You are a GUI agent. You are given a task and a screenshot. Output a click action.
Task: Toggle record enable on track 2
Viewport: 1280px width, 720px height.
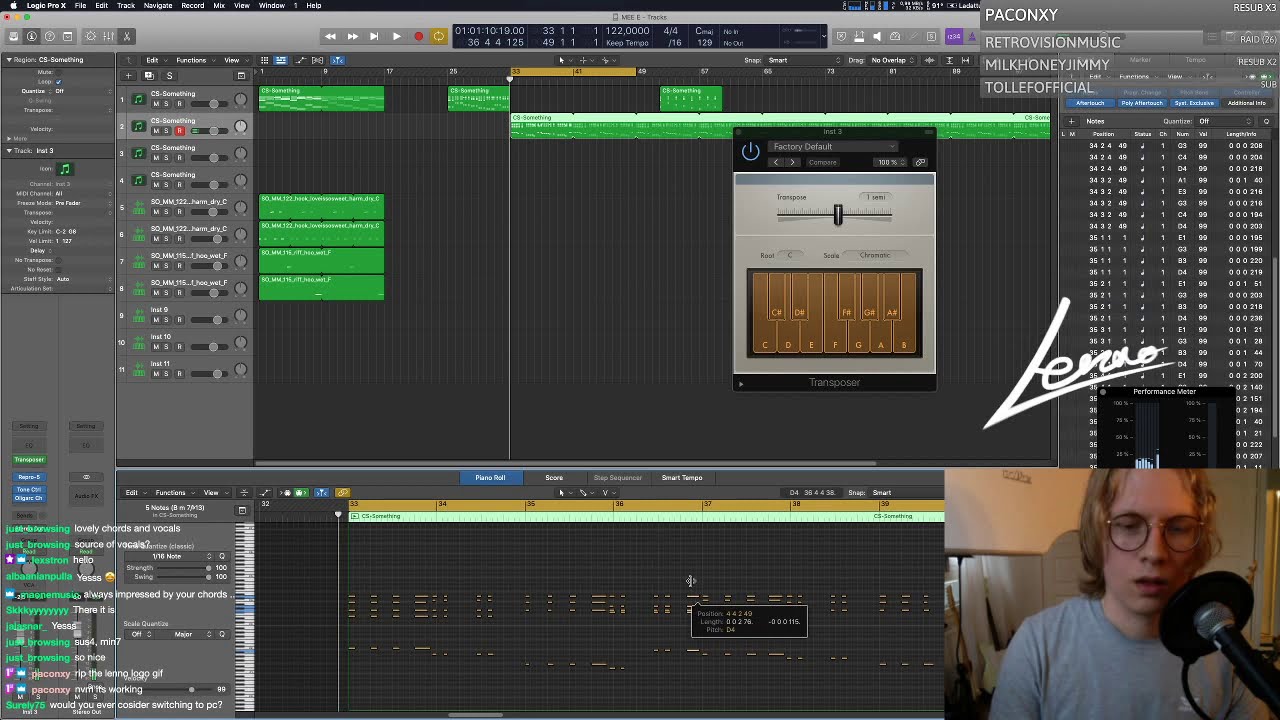click(x=180, y=131)
